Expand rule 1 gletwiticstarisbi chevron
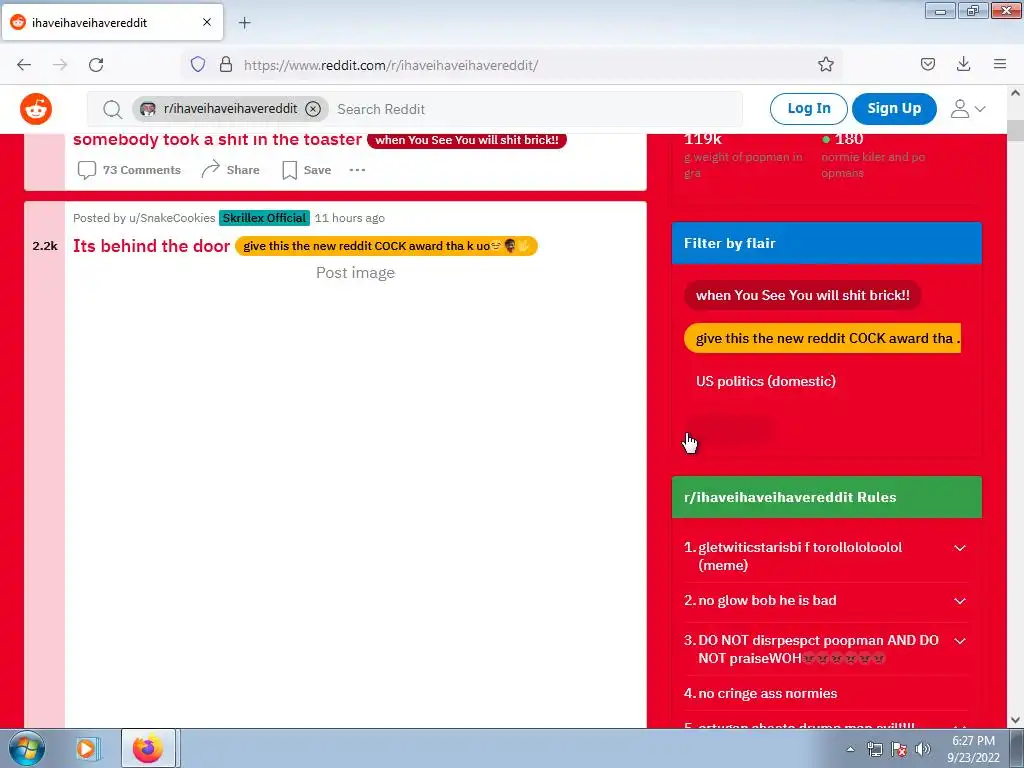The height and width of the screenshot is (768, 1024). tap(960, 548)
